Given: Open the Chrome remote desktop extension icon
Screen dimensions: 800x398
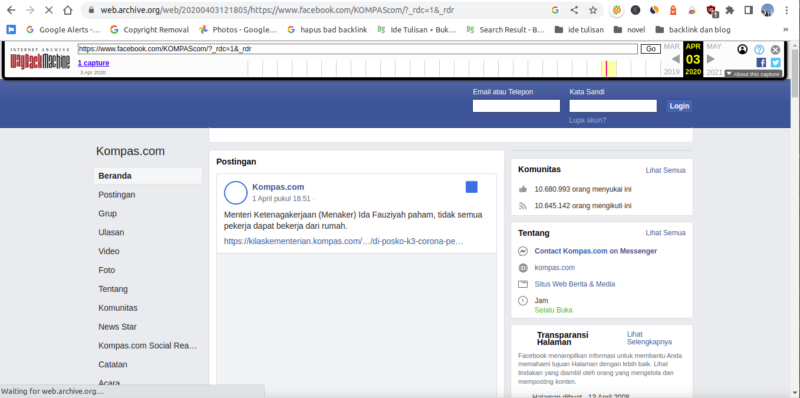Looking at the screenshot, I should pos(692,10).
